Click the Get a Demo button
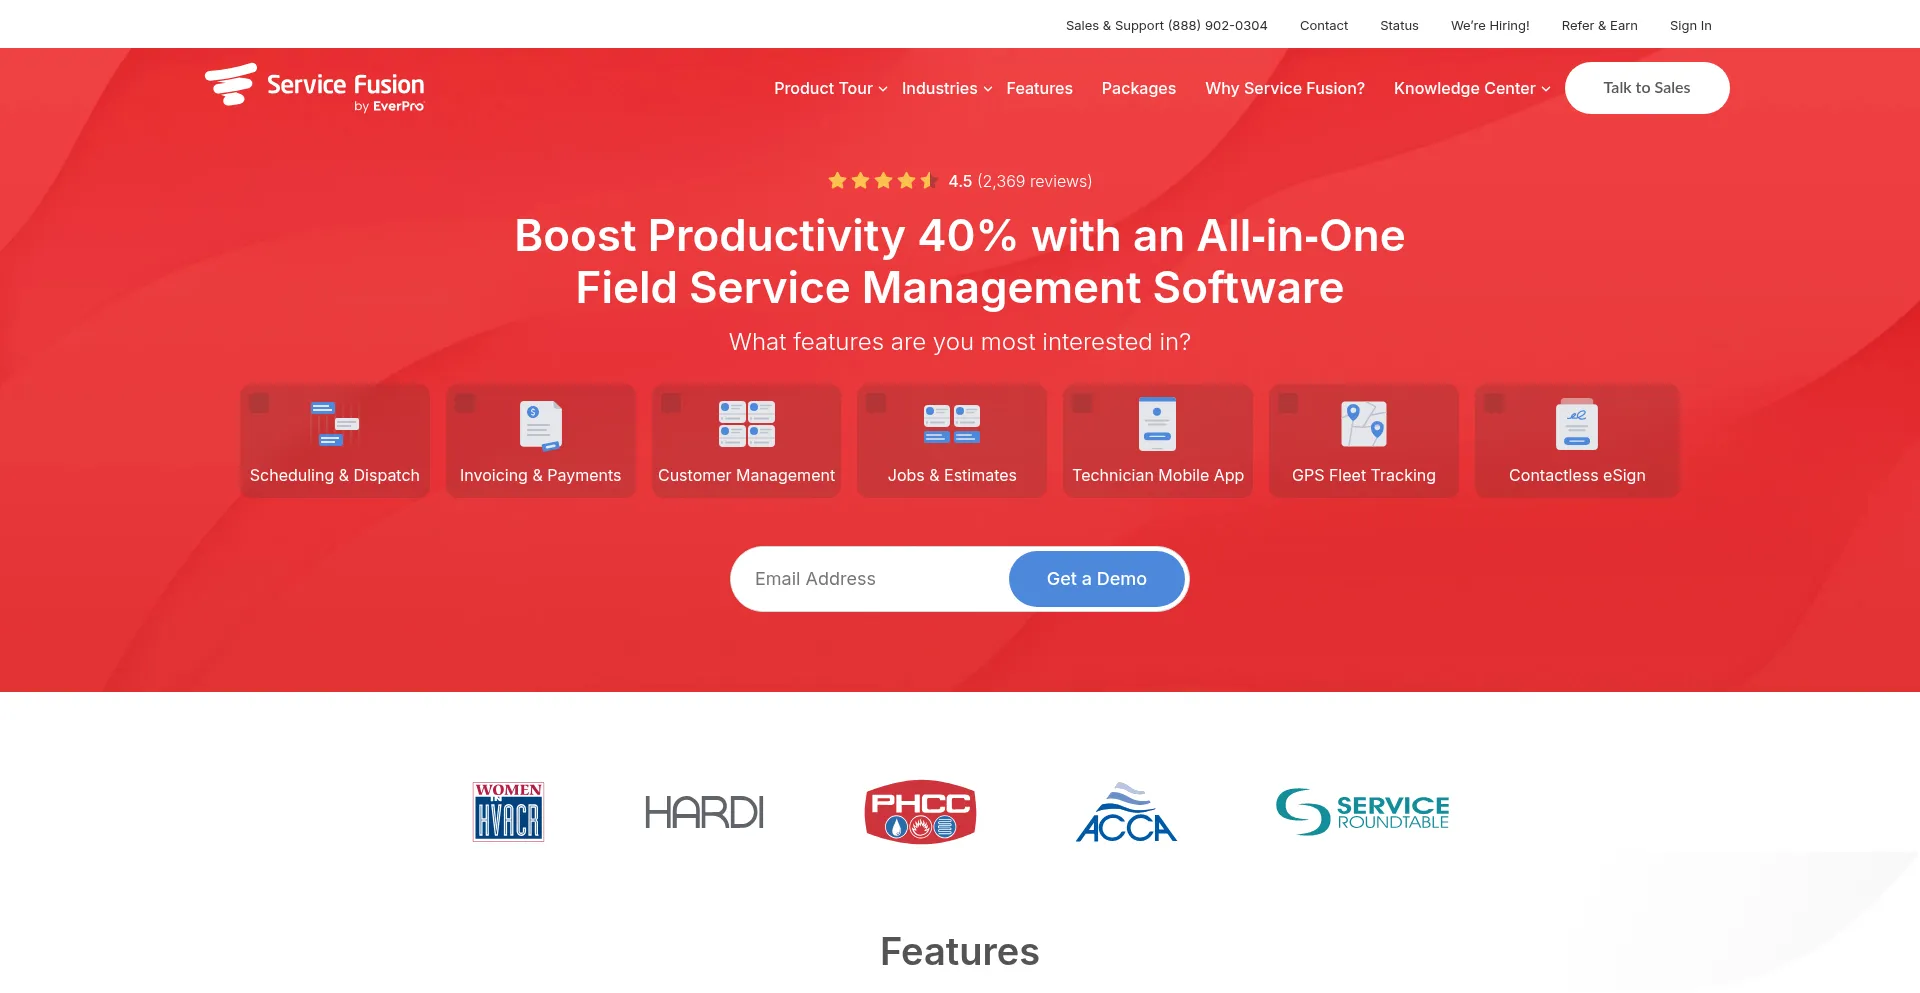 [1097, 579]
